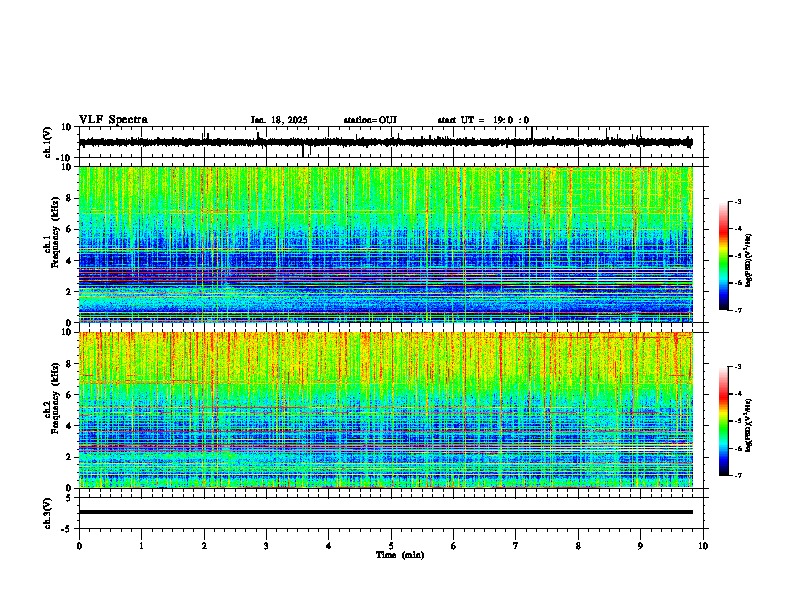792x612 pixels.
Task: Click inside the ch.2 spectrogram panel
Action: (385, 410)
